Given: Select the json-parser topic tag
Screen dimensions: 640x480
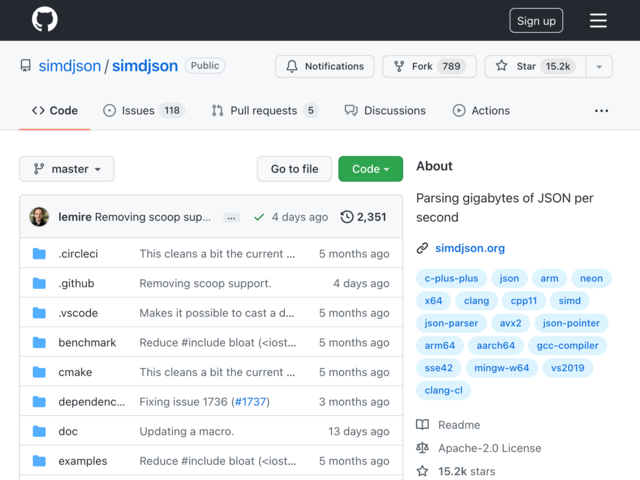Looking at the screenshot, I should coord(451,323).
